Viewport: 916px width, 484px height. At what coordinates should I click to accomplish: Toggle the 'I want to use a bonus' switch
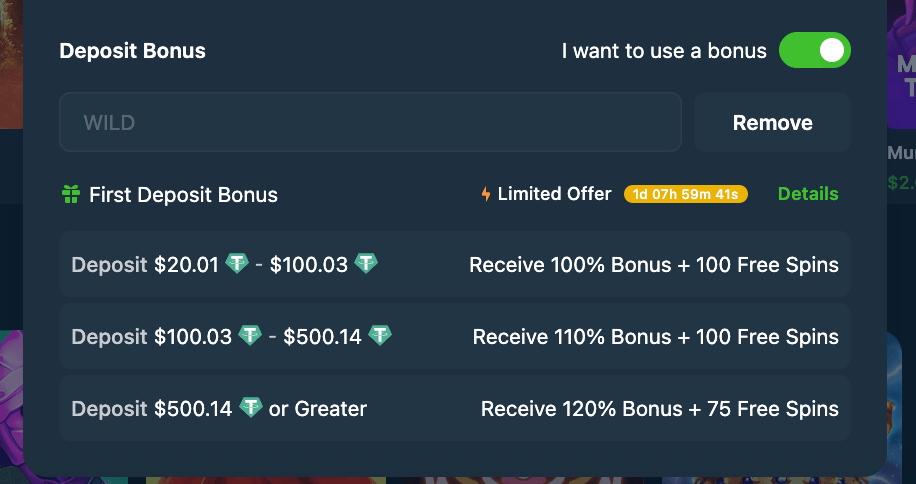(814, 50)
